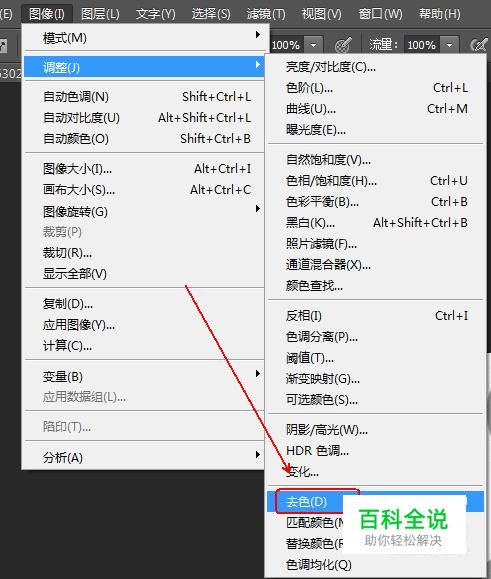Select 图像大小(I)... menu item
Screen dimensions: 491x579
click(x=144, y=169)
